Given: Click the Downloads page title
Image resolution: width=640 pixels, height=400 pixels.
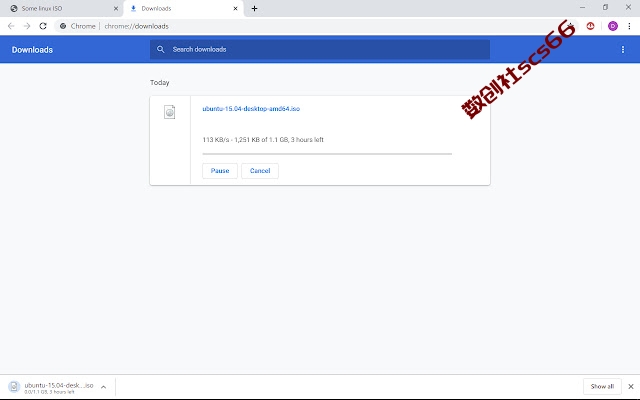Looking at the screenshot, I should [x=32, y=50].
